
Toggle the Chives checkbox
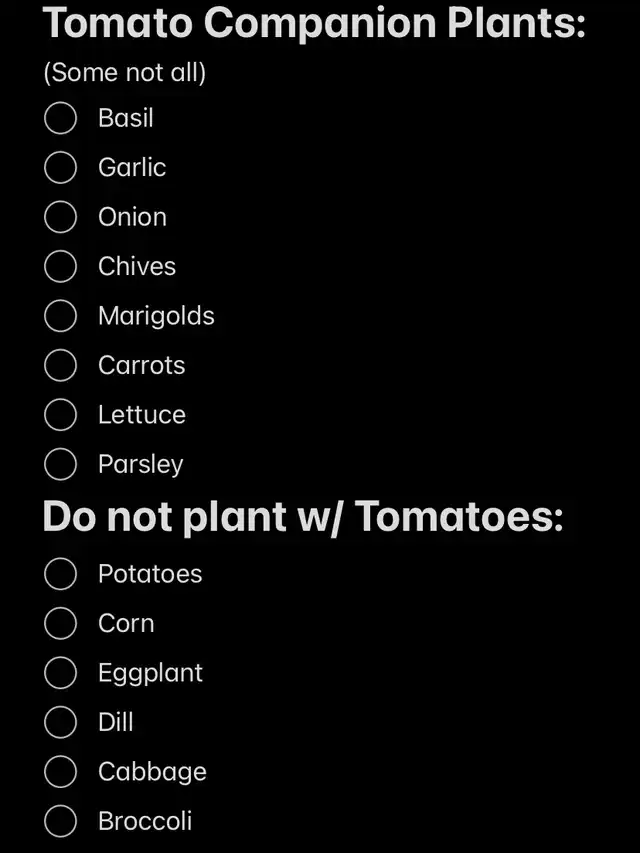61,266
